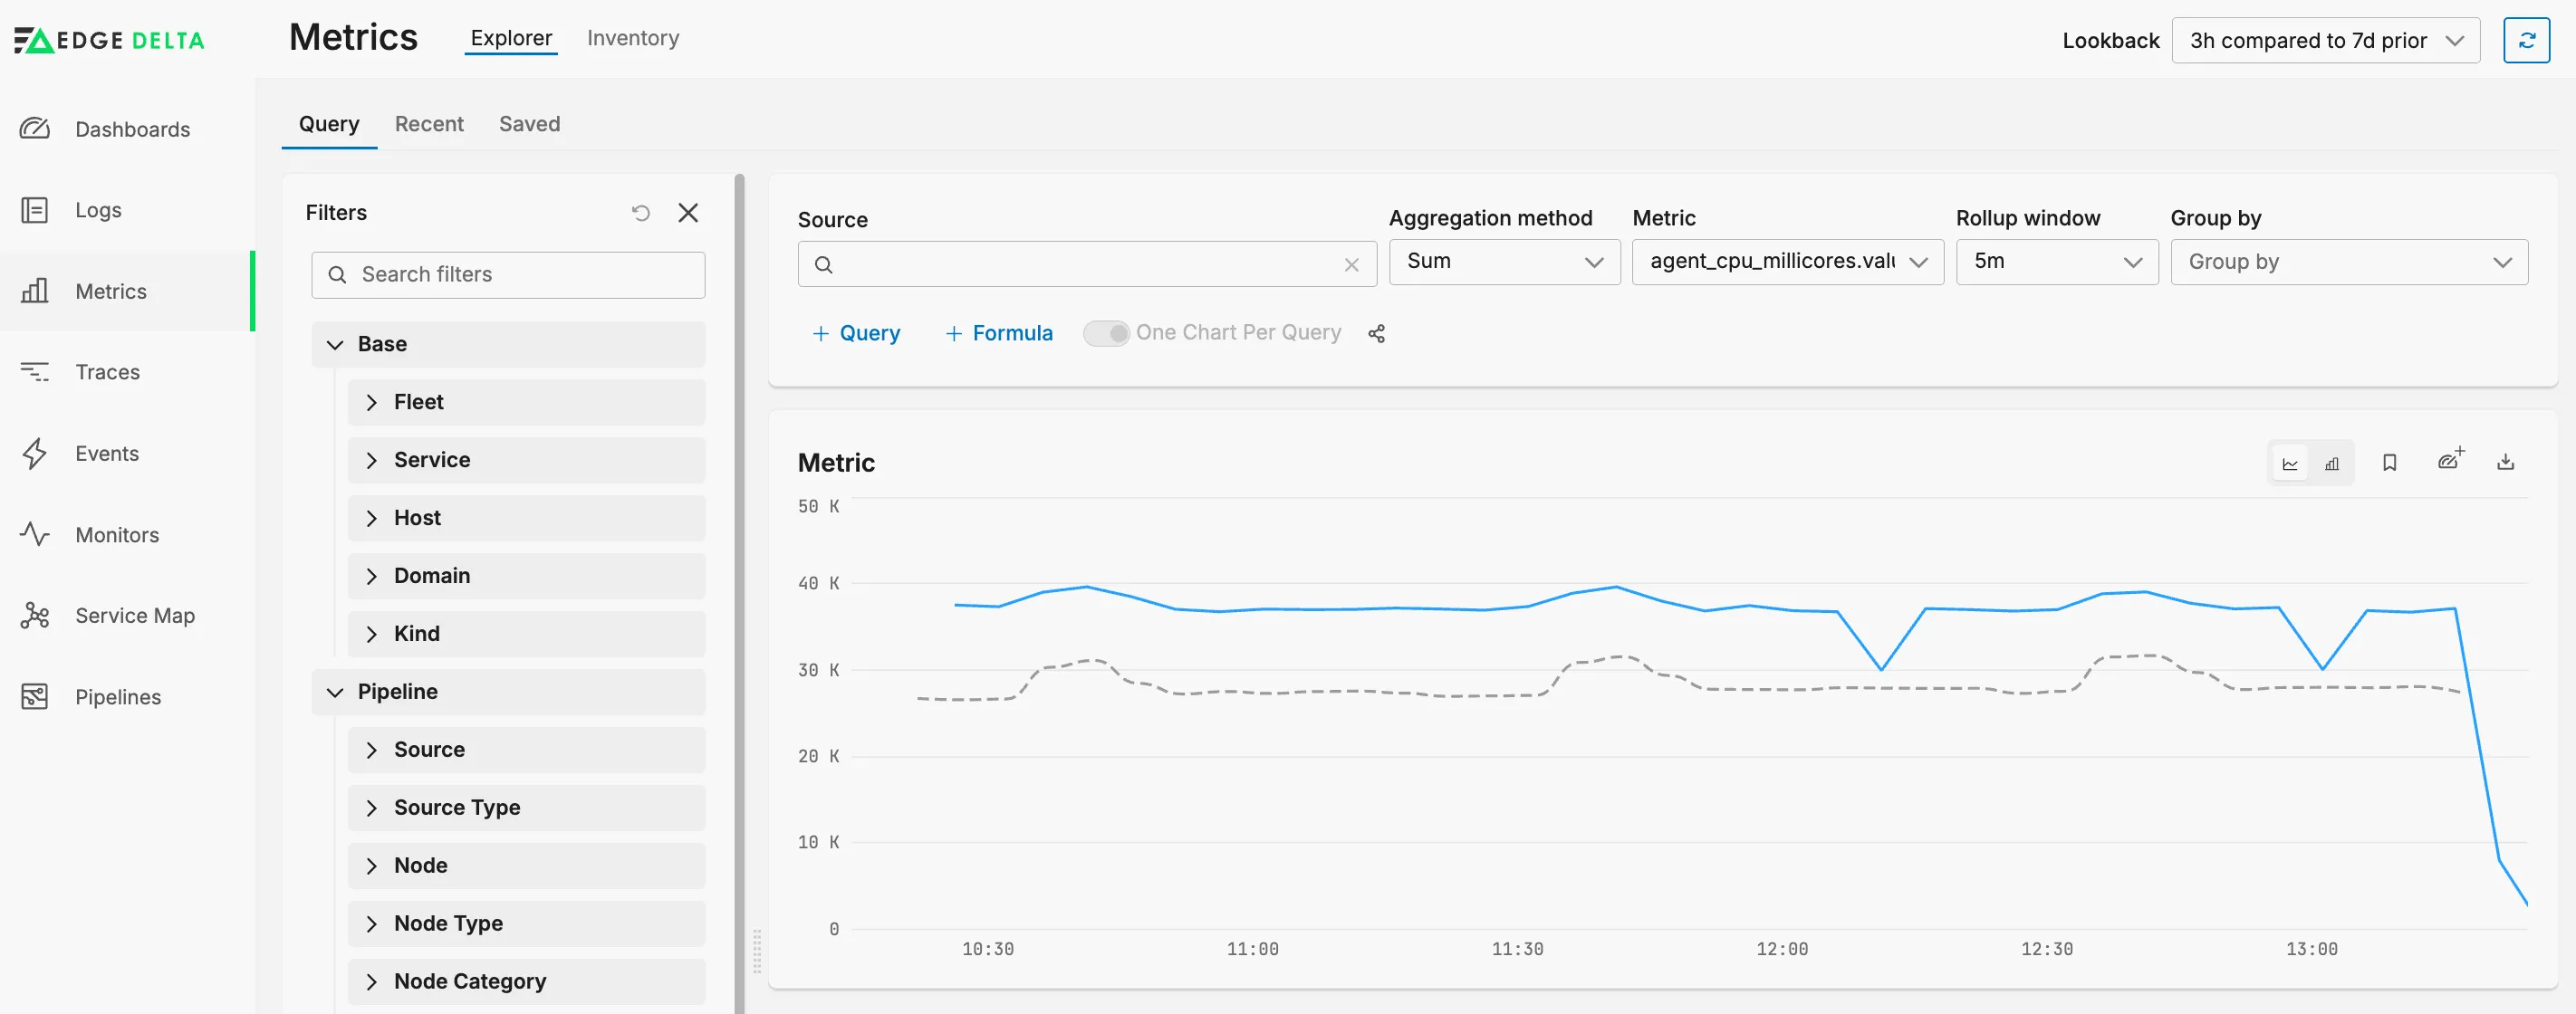Screen dimensions: 2576x1014
Task: Open the Rollup window 5m dropdown
Action: click(2057, 262)
